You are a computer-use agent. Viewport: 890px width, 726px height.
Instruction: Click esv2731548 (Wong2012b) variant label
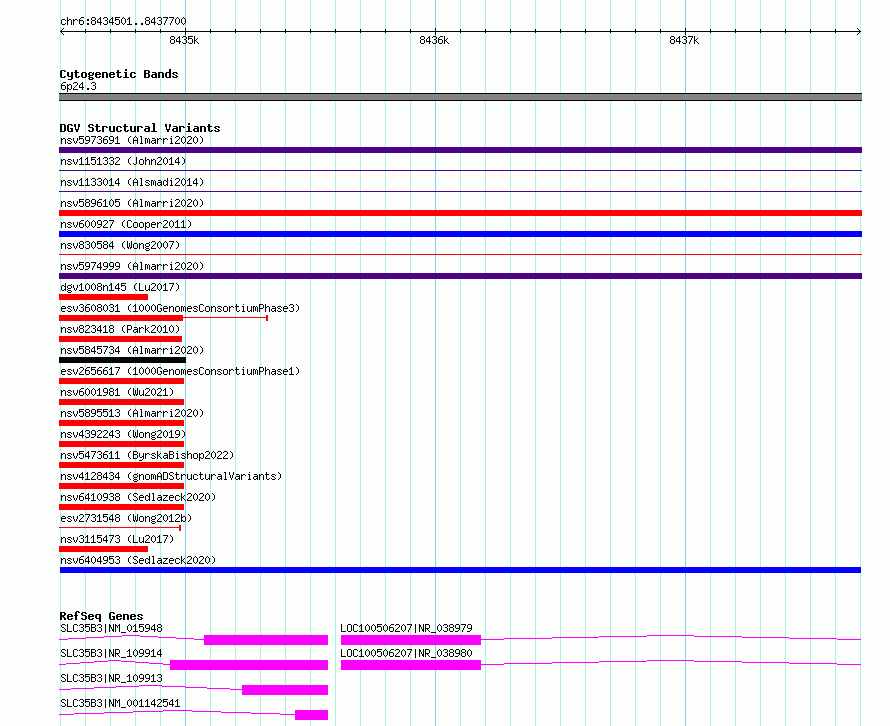click(126, 518)
